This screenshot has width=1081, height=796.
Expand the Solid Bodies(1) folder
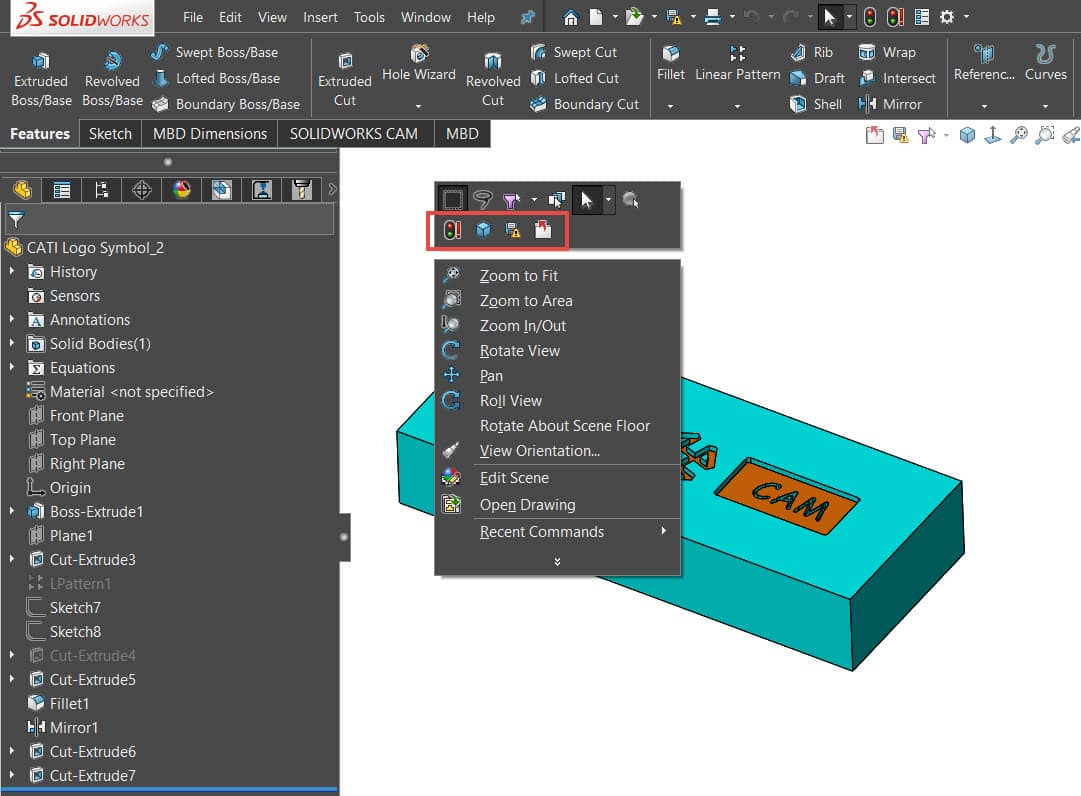pos(12,343)
